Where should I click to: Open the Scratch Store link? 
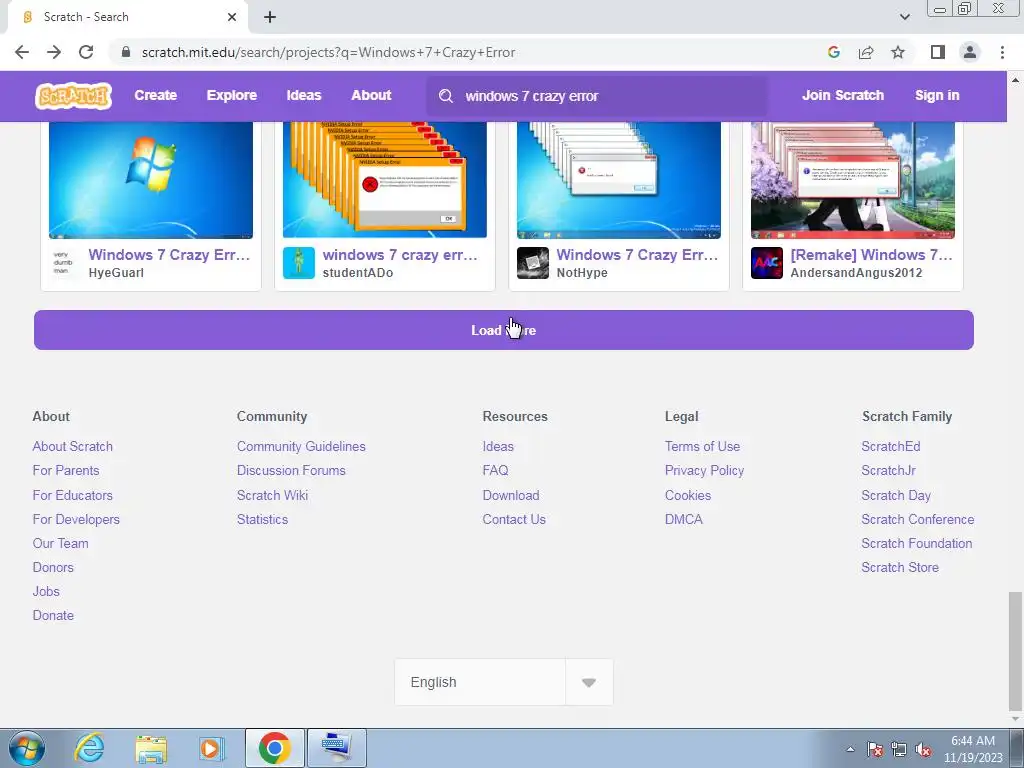click(900, 568)
